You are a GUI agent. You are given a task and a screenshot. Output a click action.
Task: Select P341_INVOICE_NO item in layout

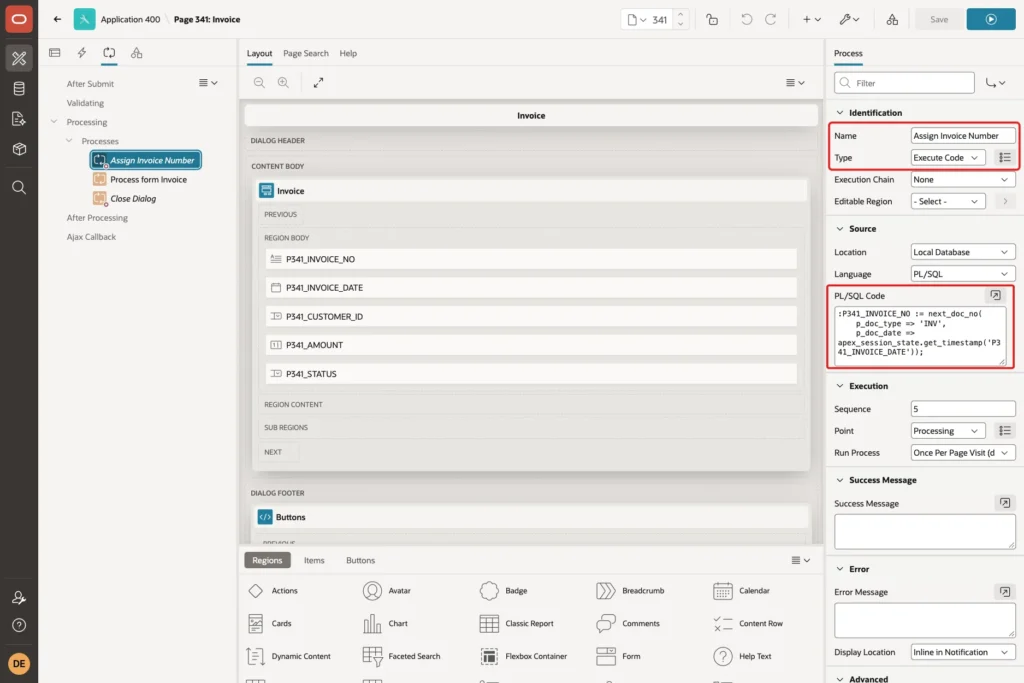pyautogui.click(x=531, y=259)
